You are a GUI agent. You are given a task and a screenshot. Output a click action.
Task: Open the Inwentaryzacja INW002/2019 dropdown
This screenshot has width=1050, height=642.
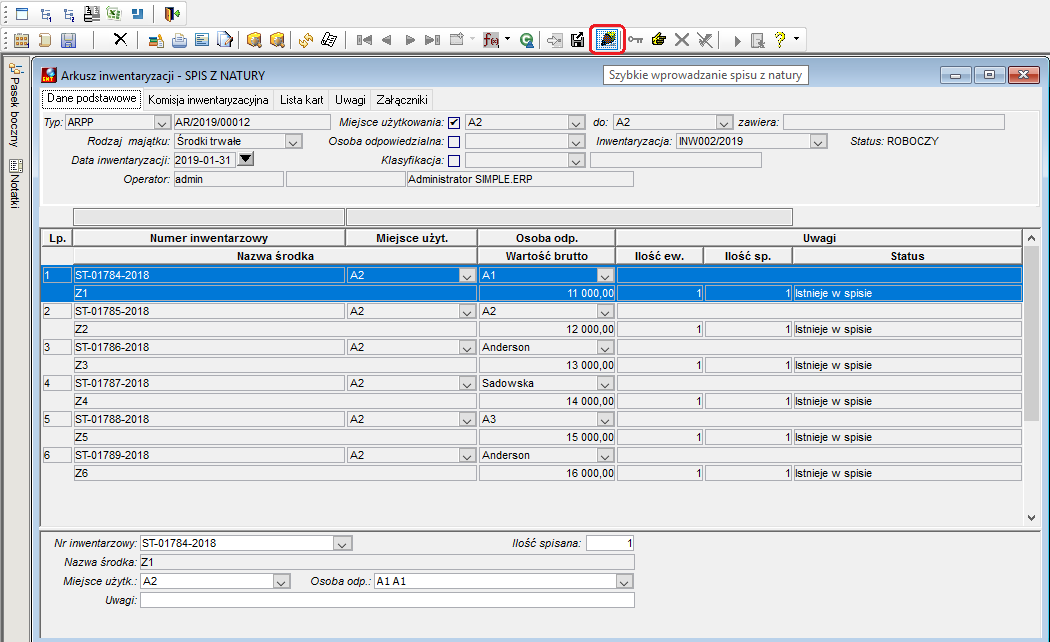point(818,141)
